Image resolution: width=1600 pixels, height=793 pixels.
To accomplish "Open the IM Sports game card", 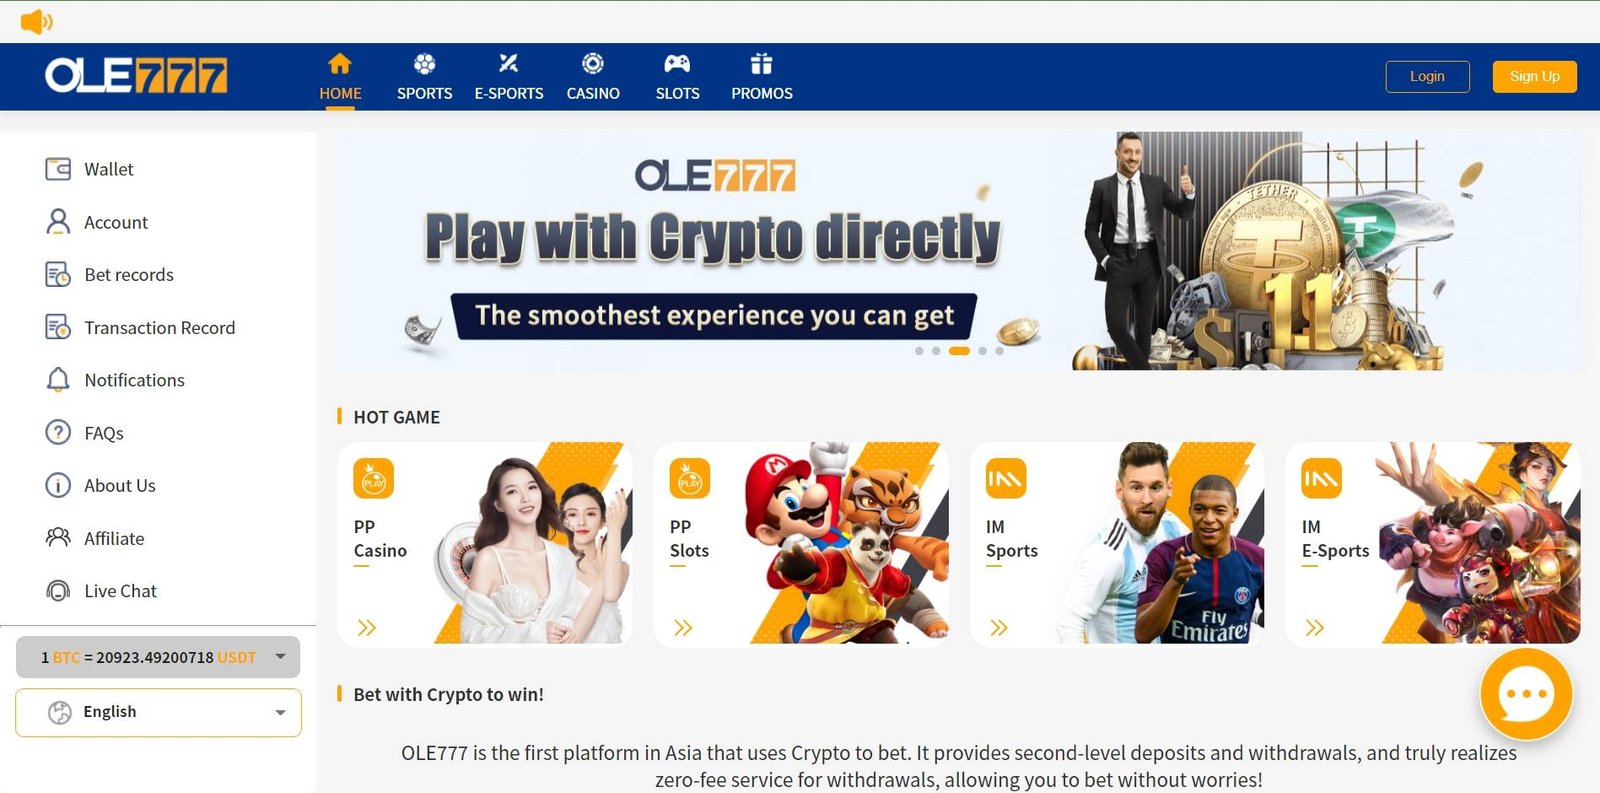I will click(x=1117, y=543).
